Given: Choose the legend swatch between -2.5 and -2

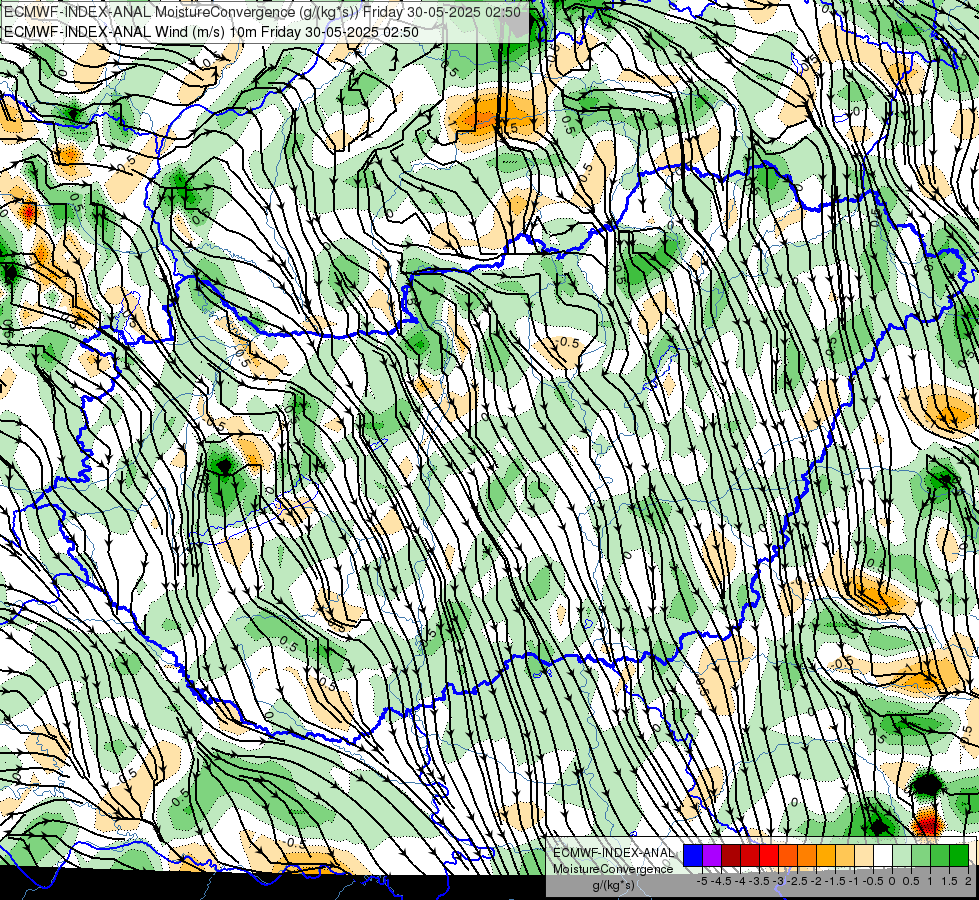Looking at the screenshot, I should (x=807, y=855).
